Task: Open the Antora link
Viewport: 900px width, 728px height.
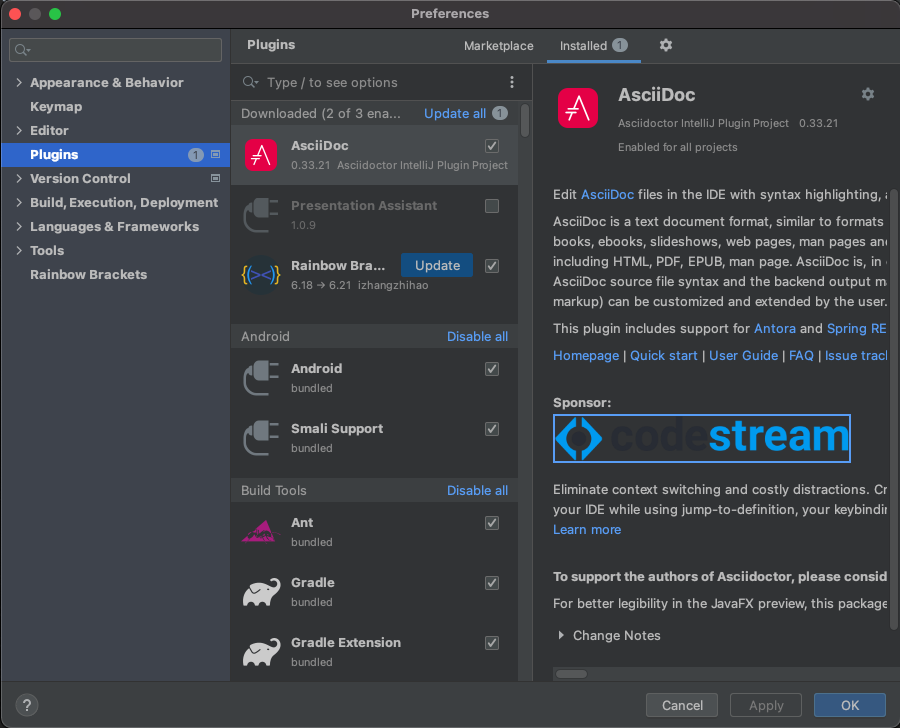Action: (775, 328)
